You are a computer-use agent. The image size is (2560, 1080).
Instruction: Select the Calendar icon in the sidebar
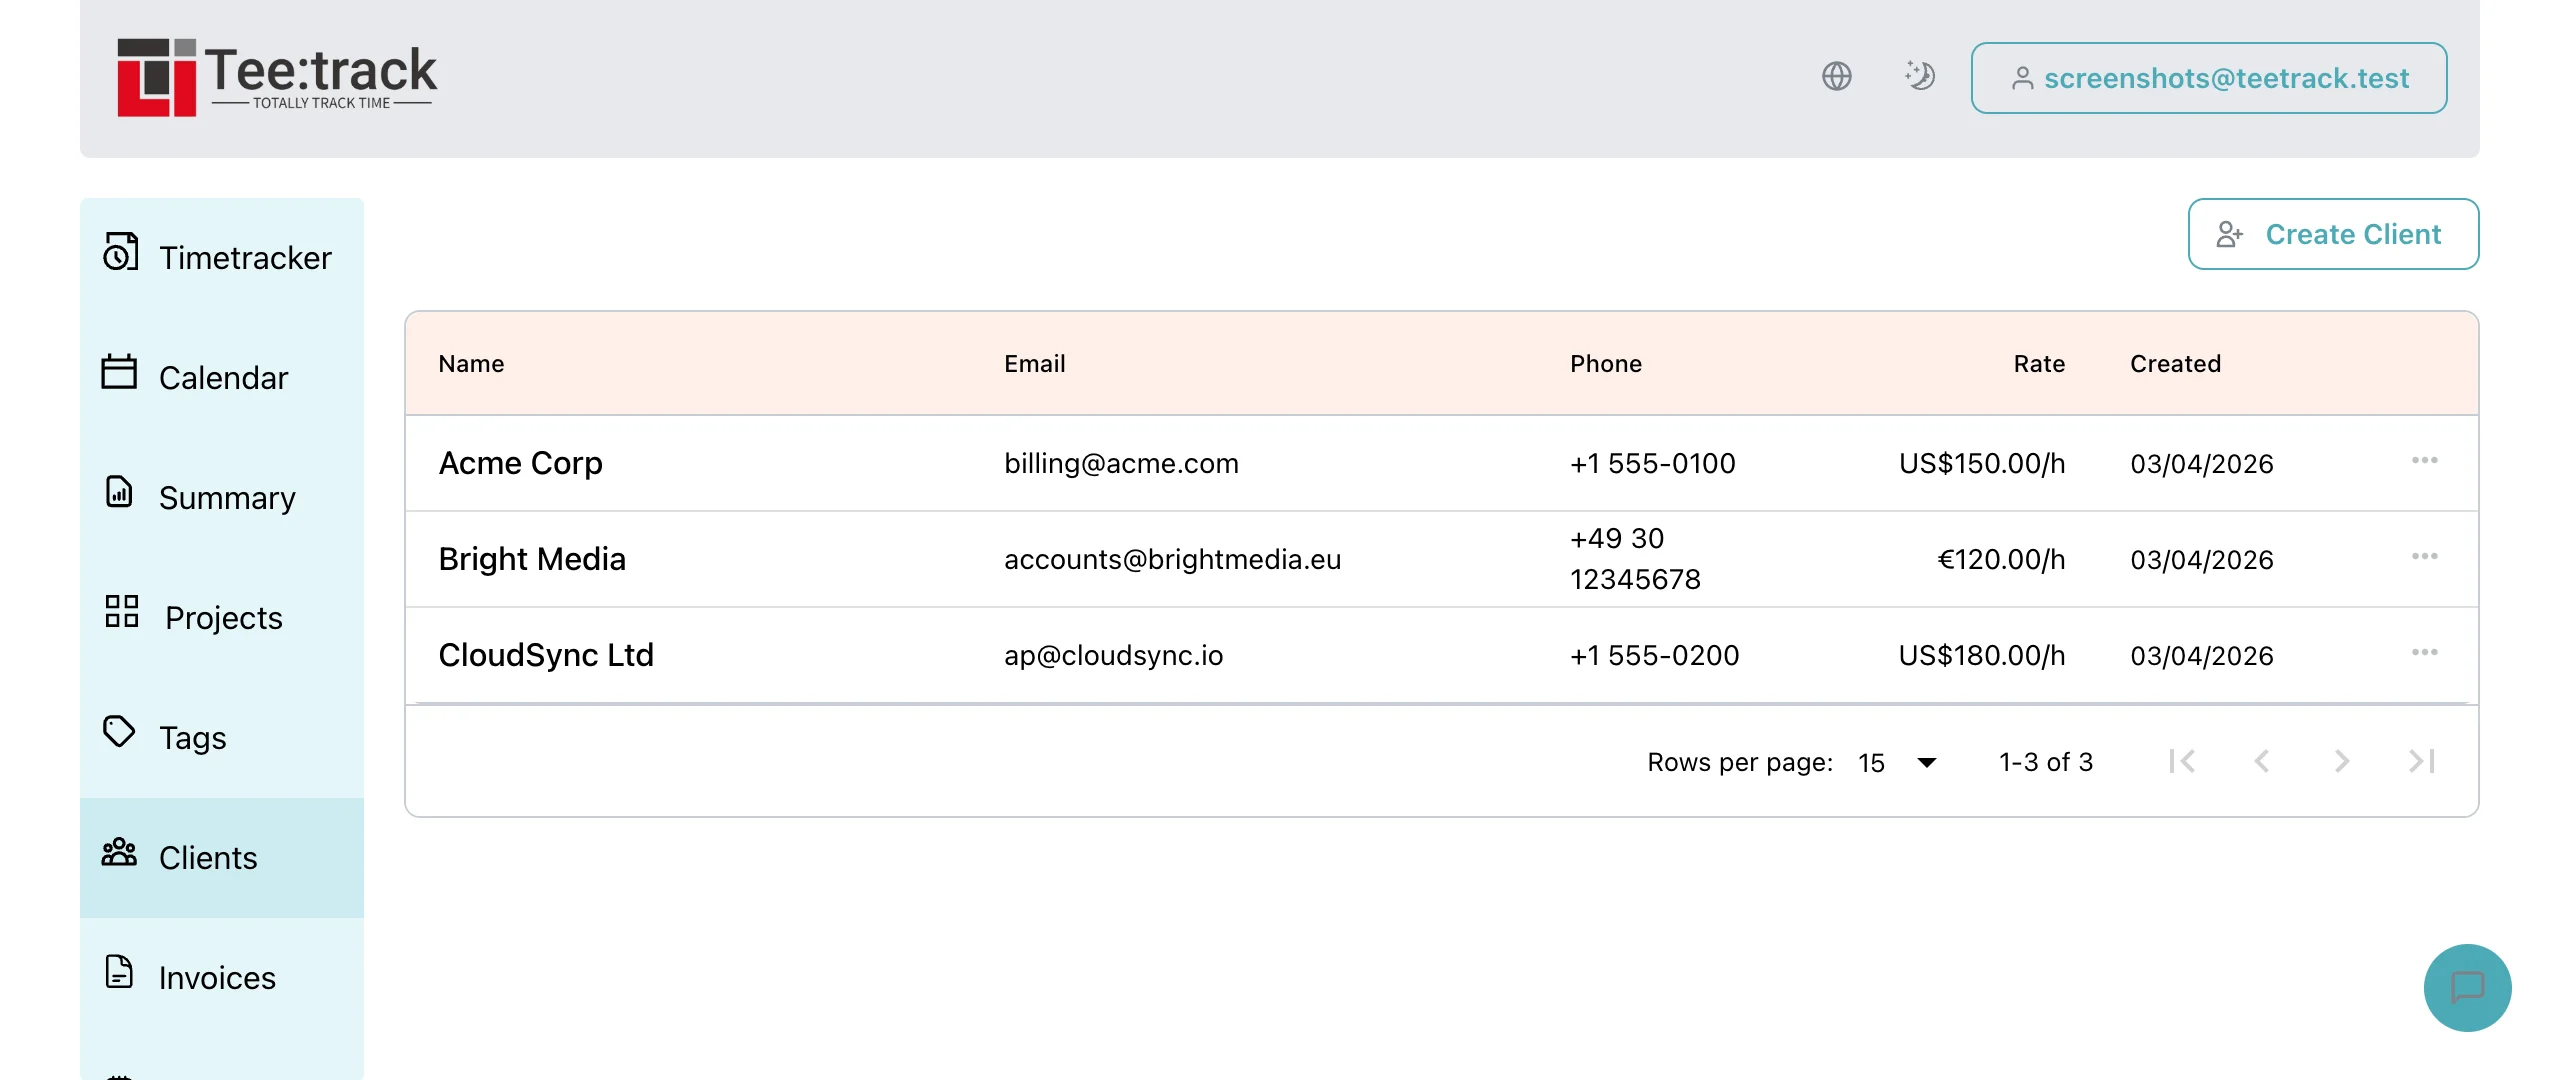pos(120,375)
